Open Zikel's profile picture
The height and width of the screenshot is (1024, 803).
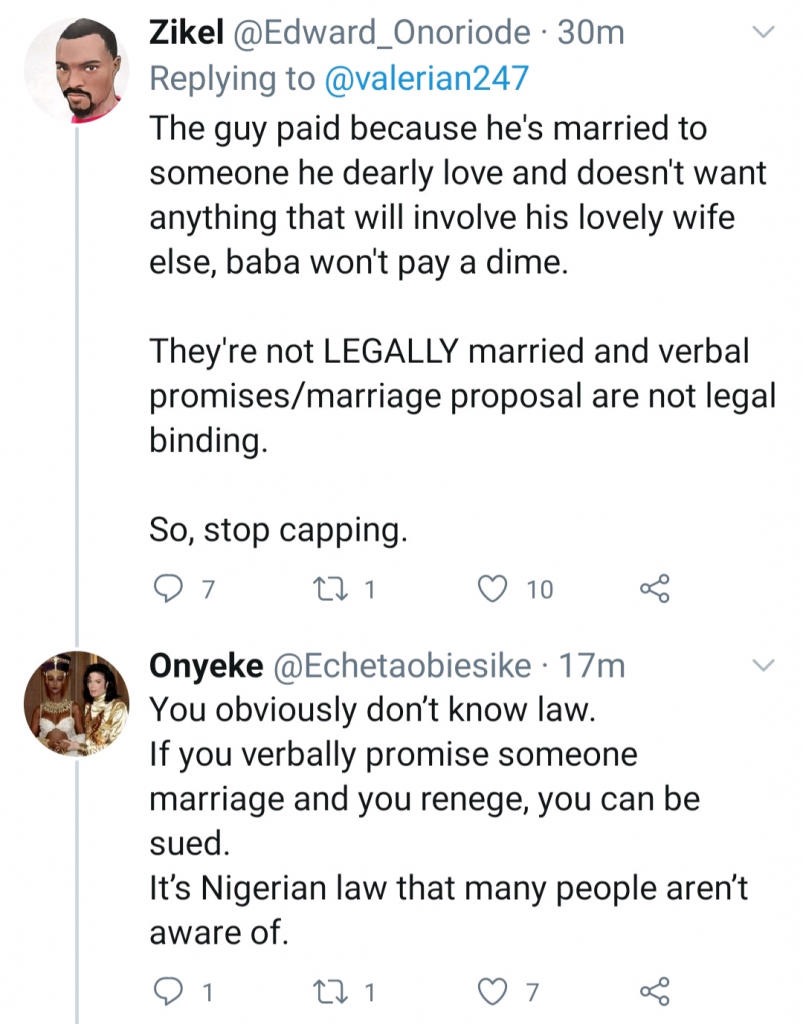tap(76, 72)
